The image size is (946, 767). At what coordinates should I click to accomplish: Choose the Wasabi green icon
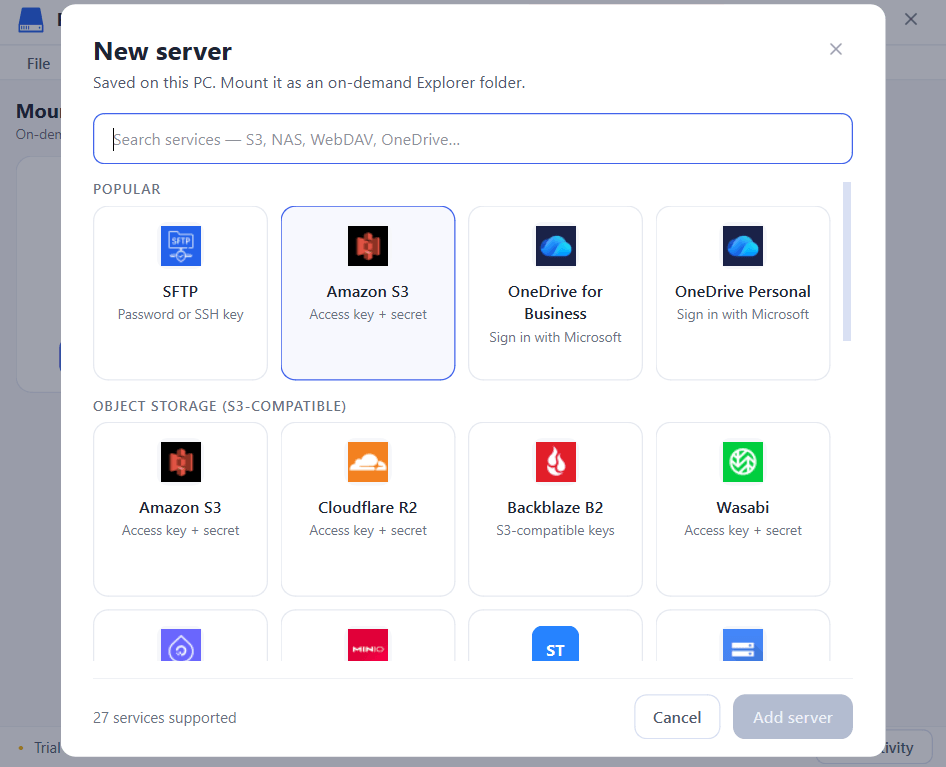(x=743, y=462)
